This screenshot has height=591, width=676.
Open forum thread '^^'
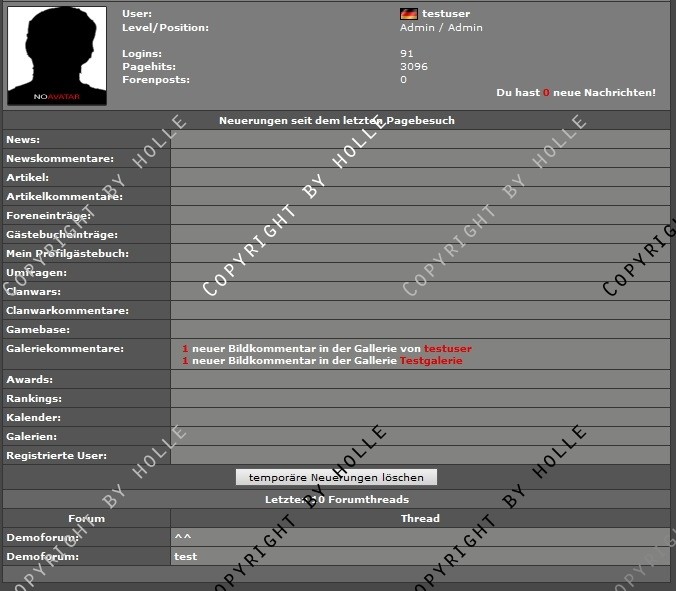click(x=183, y=537)
